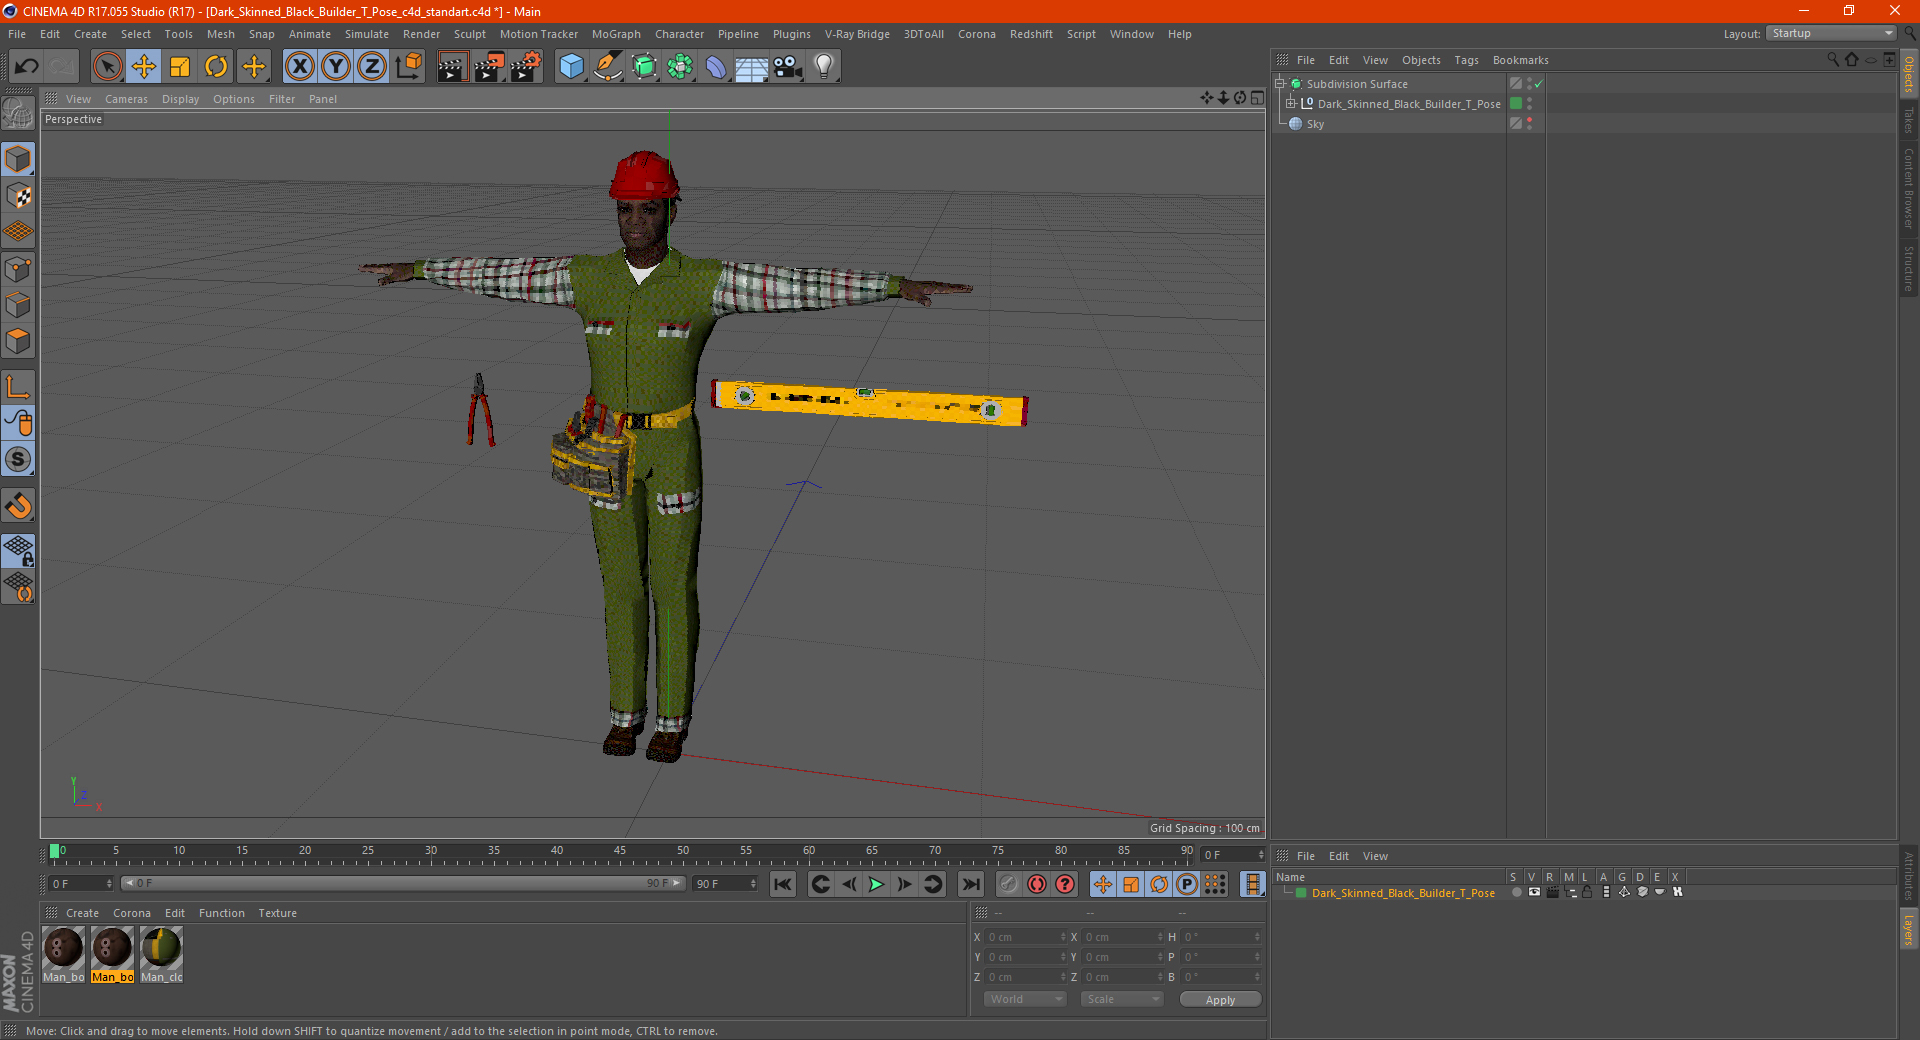Play animation forward
1920x1040 pixels.
876,884
